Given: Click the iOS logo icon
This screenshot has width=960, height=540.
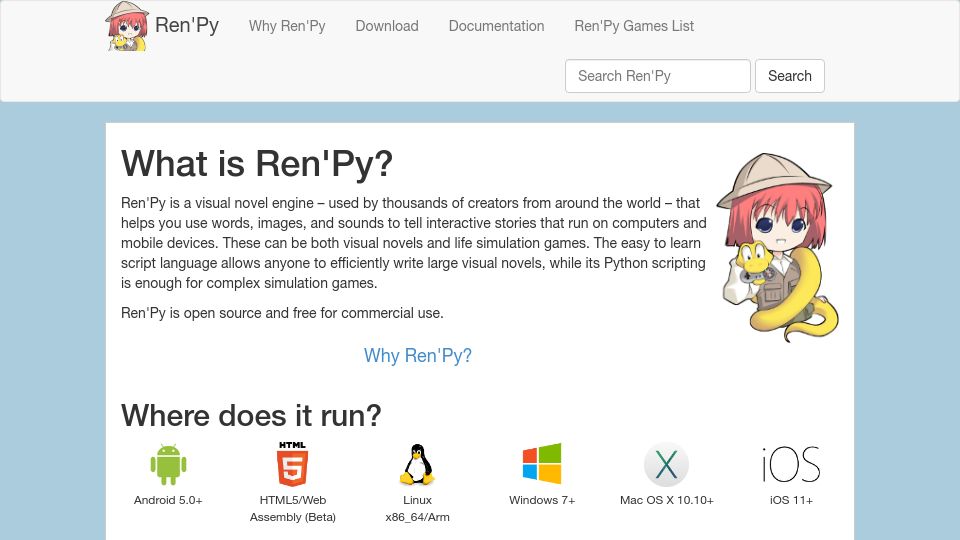Looking at the screenshot, I should click(791, 465).
